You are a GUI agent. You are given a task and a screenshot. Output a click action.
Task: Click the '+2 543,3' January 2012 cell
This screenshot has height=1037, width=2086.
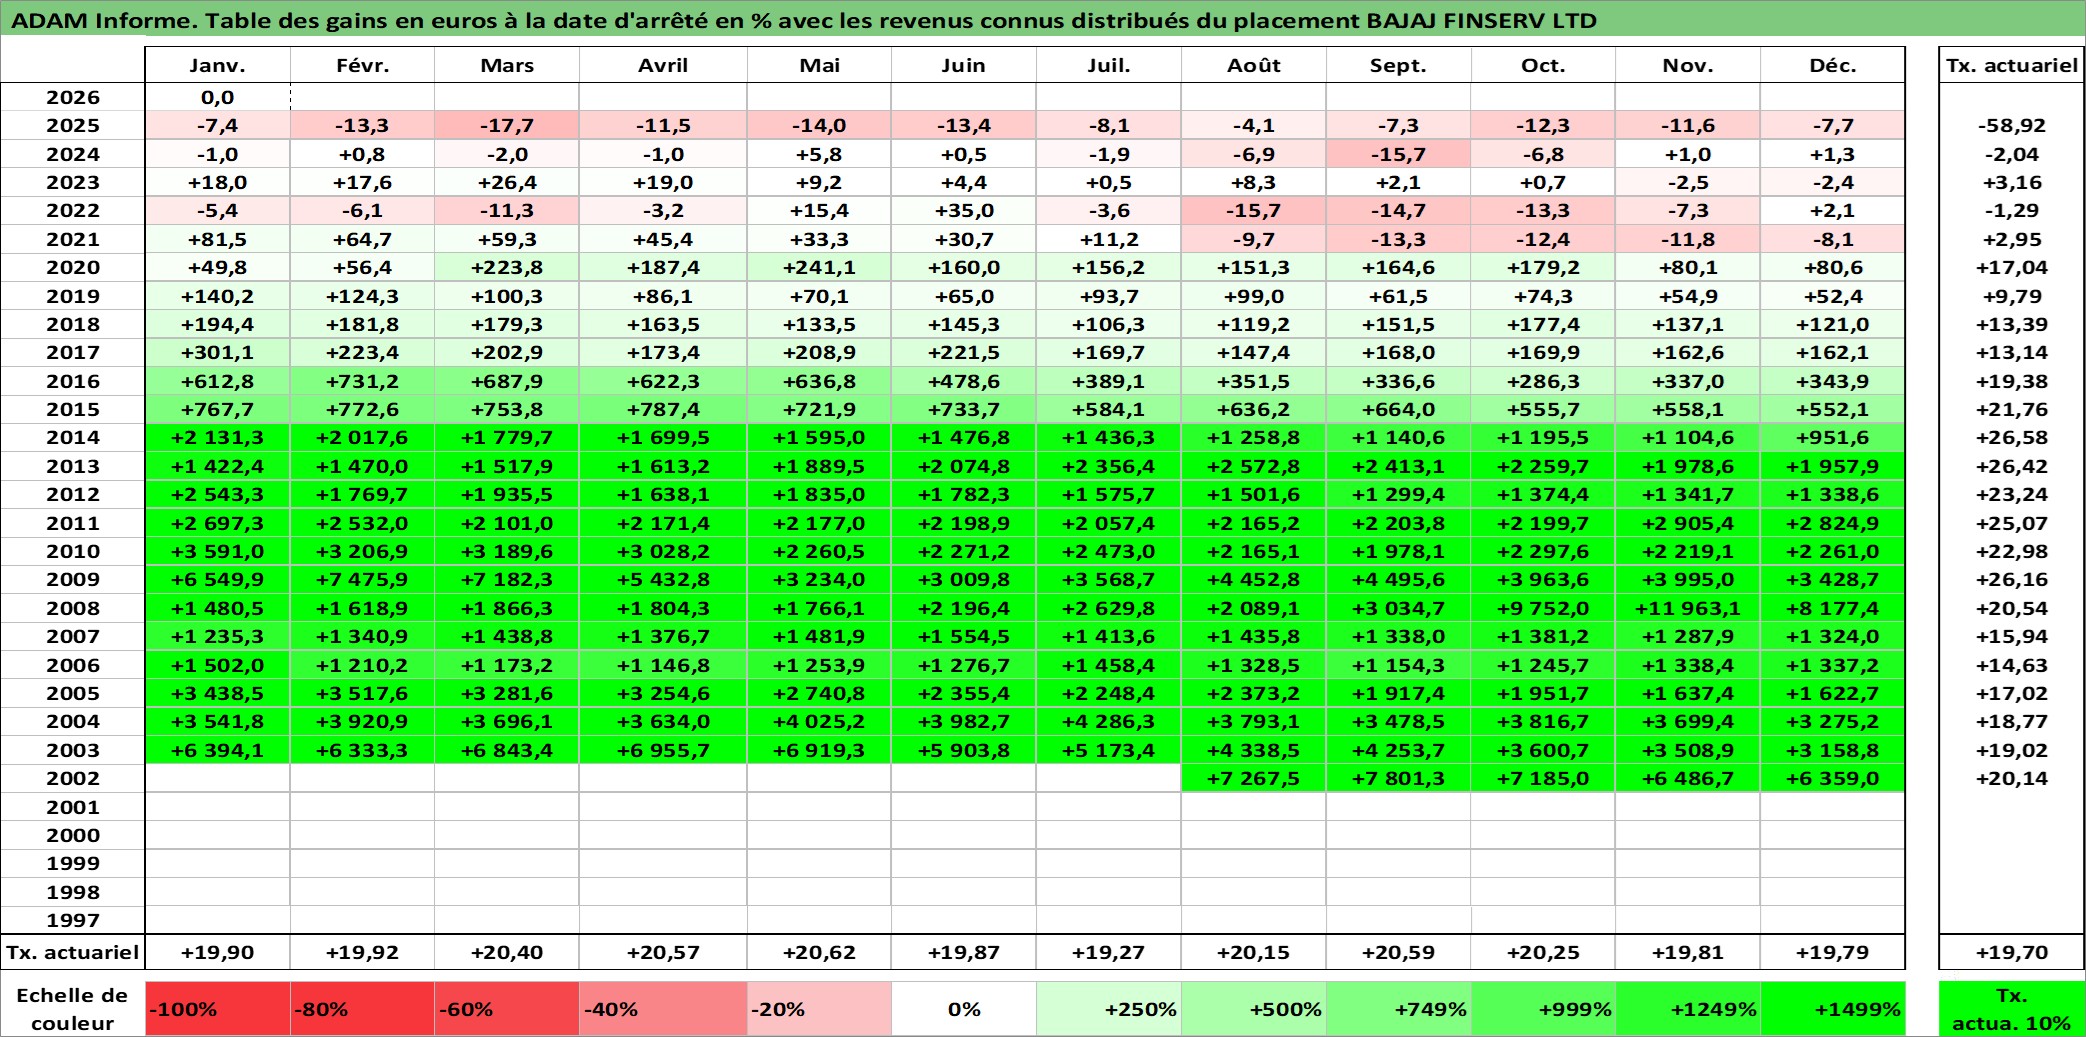(218, 494)
